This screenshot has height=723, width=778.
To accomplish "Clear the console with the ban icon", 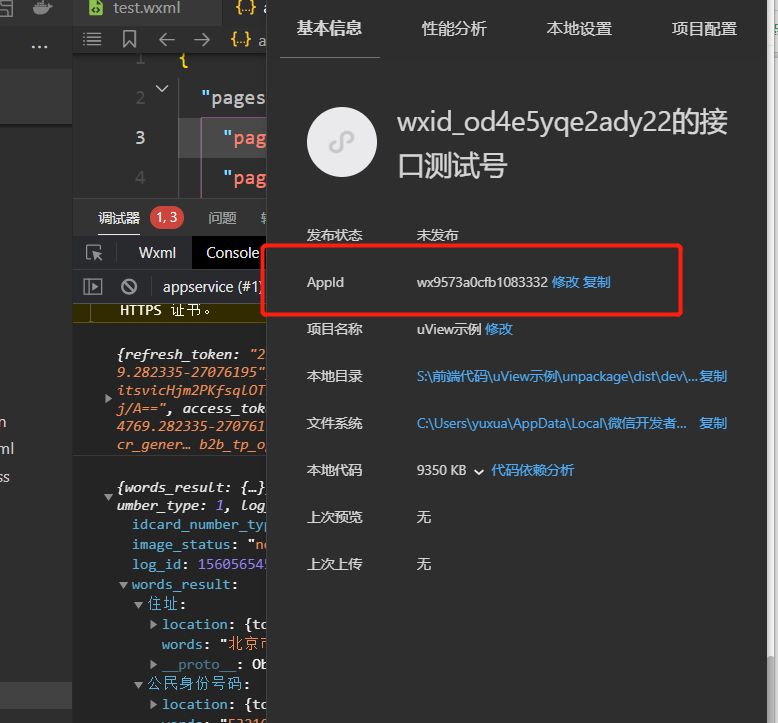I will click(129, 286).
